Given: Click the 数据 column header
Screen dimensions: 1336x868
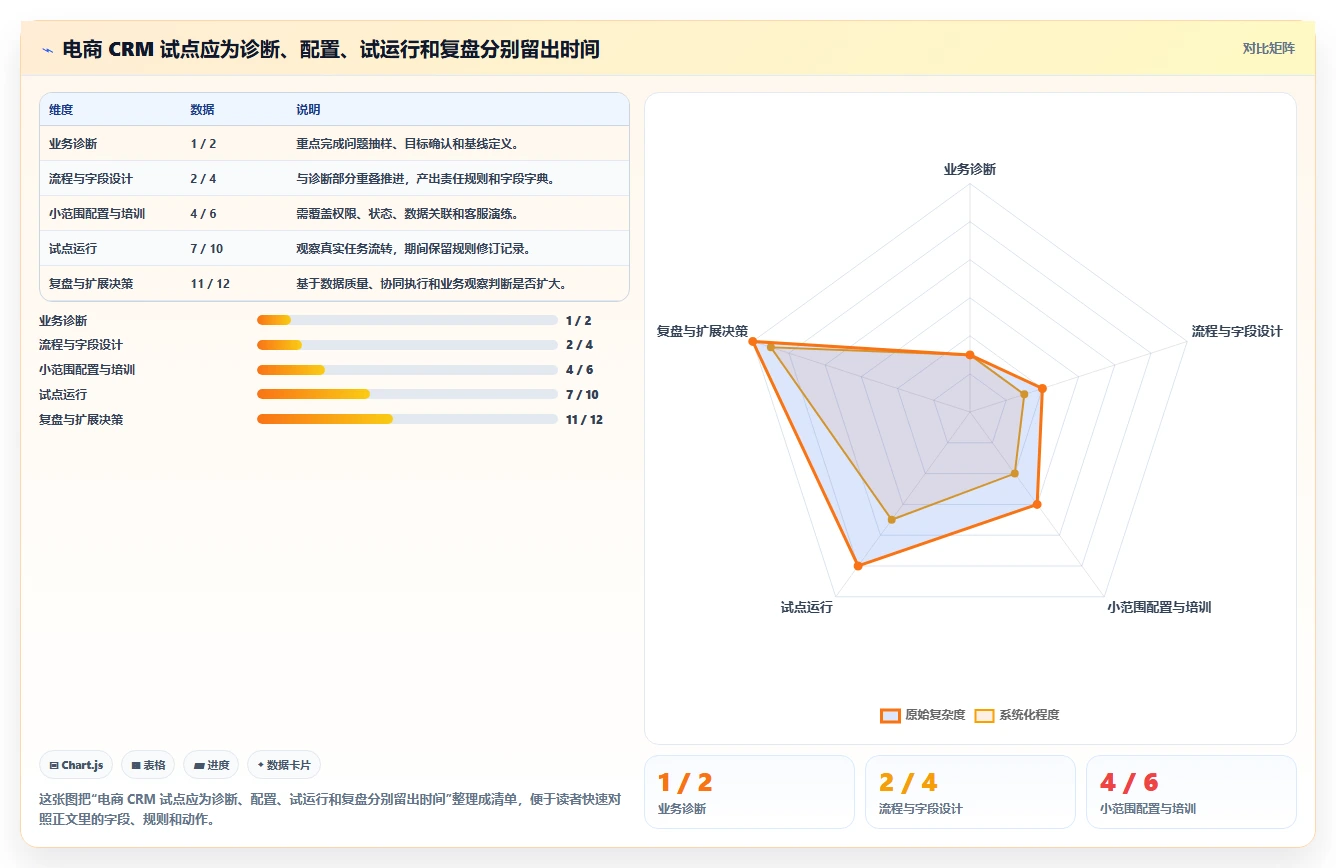Looking at the screenshot, I should (x=202, y=110).
